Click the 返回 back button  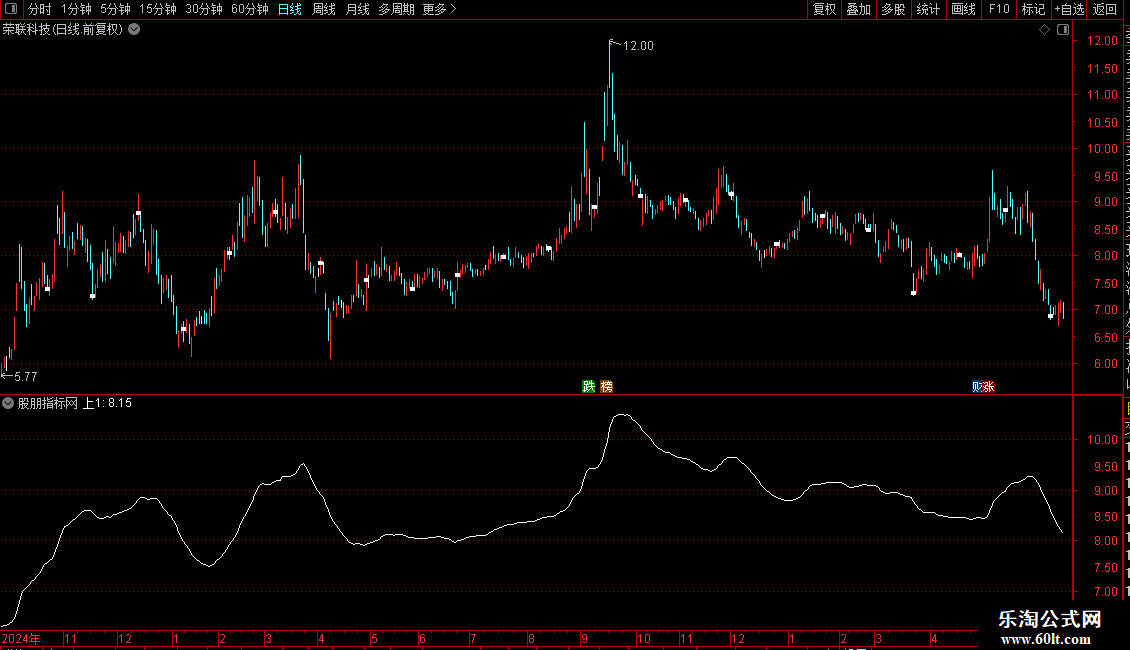coord(1105,9)
